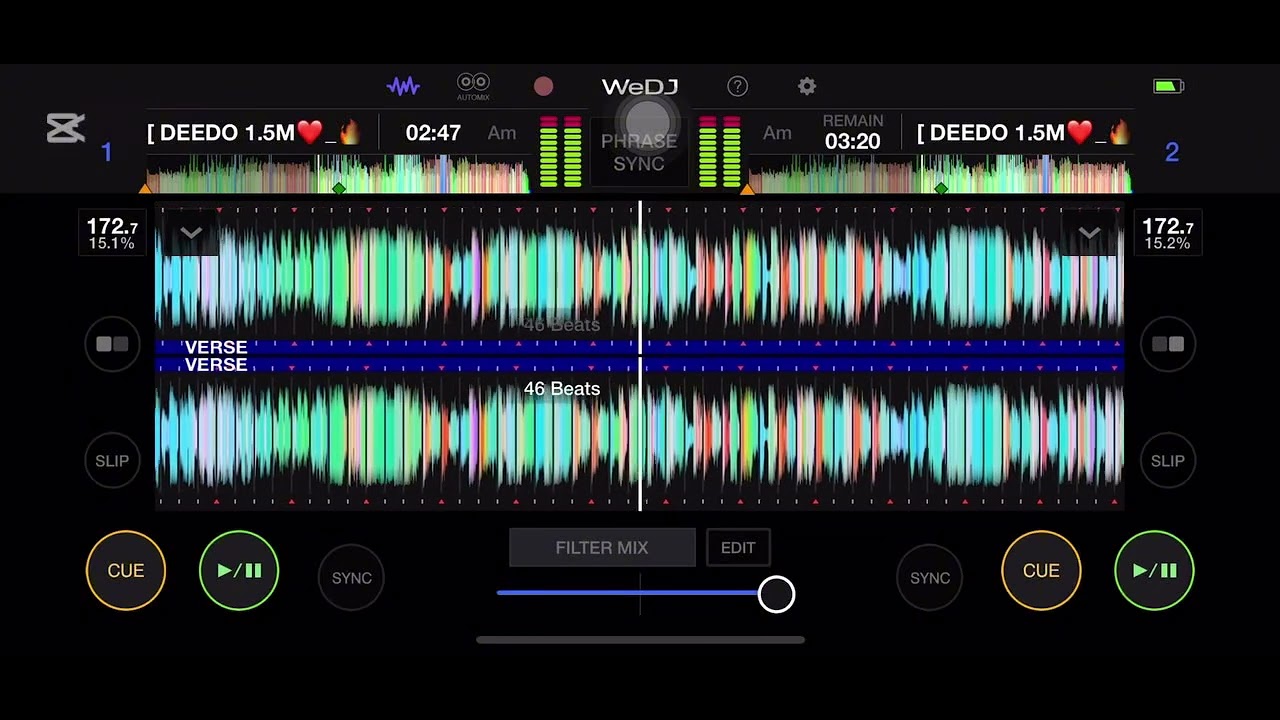Viewport: 1280px width, 720px height.
Task: Tap the iOS home indicator bar
Action: click(640, 640)
